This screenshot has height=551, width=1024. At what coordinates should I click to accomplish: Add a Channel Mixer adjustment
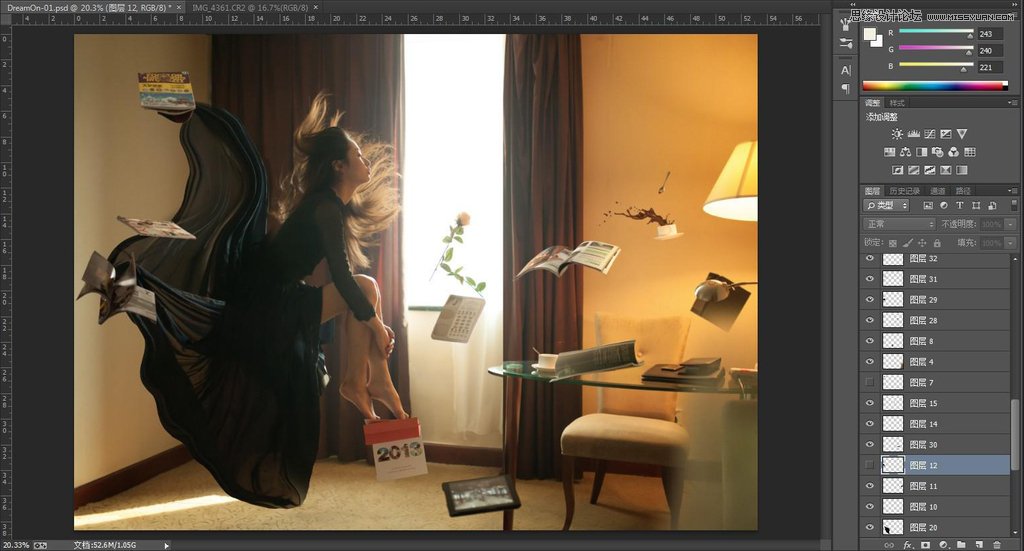953,152
